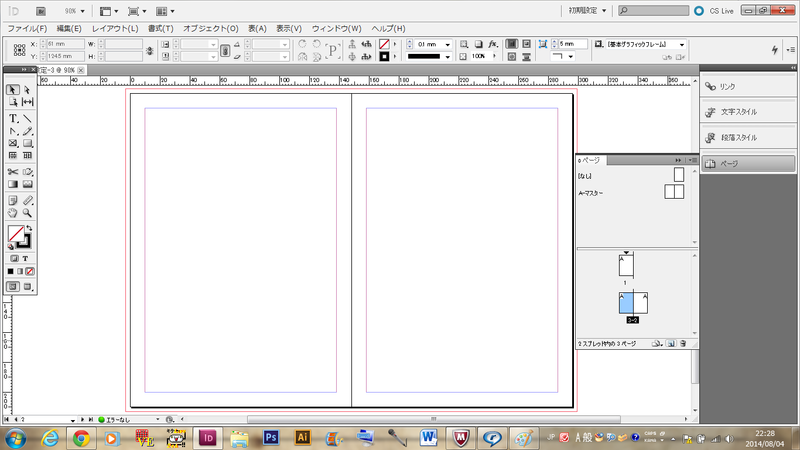Select the Note tool
Image resolution: width=800 pixels, height=450 pixels.
(x=13, y=201)
